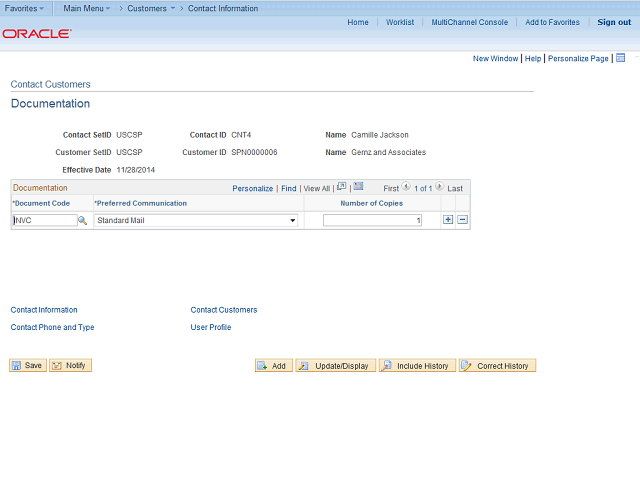This screenshot has width=640, height=480.
Task: Show next row arrow near Last
Action: tap(440, 187)
